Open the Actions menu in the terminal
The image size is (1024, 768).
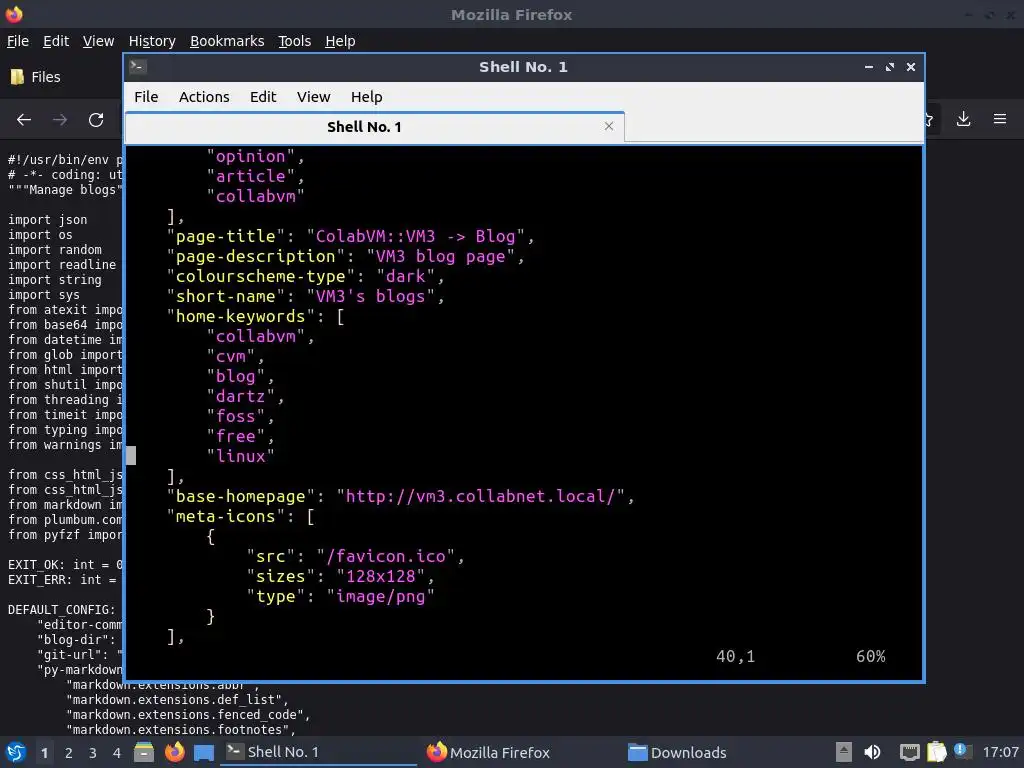click(204, 97)
